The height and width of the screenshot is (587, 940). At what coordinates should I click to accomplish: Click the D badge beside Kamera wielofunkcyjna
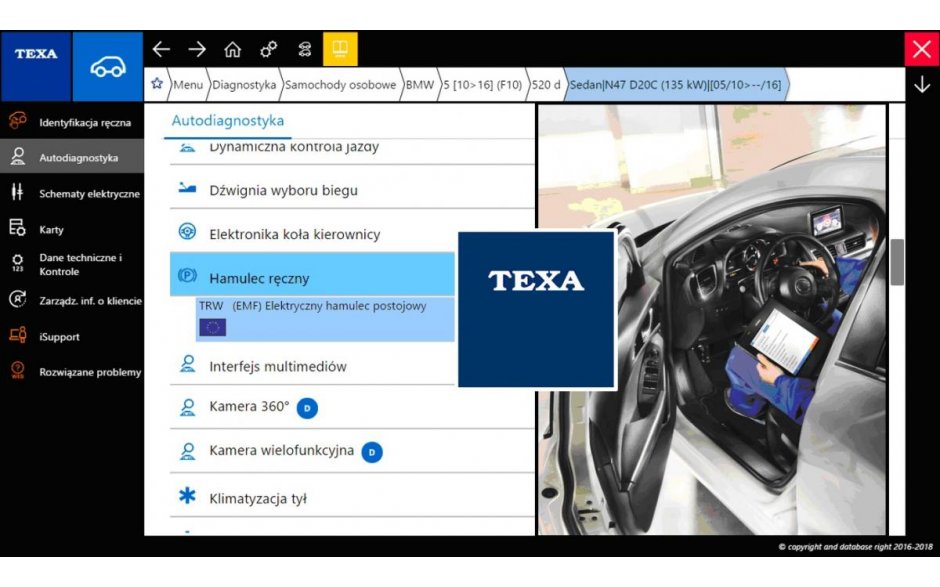(372, 452)
